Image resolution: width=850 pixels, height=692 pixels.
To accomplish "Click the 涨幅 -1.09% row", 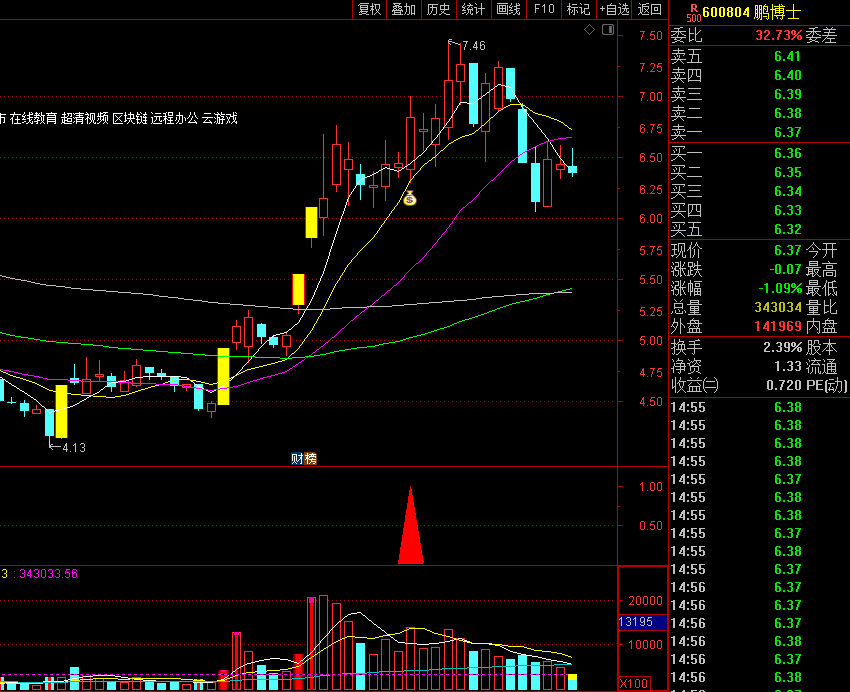I will (x=736, y=288).
